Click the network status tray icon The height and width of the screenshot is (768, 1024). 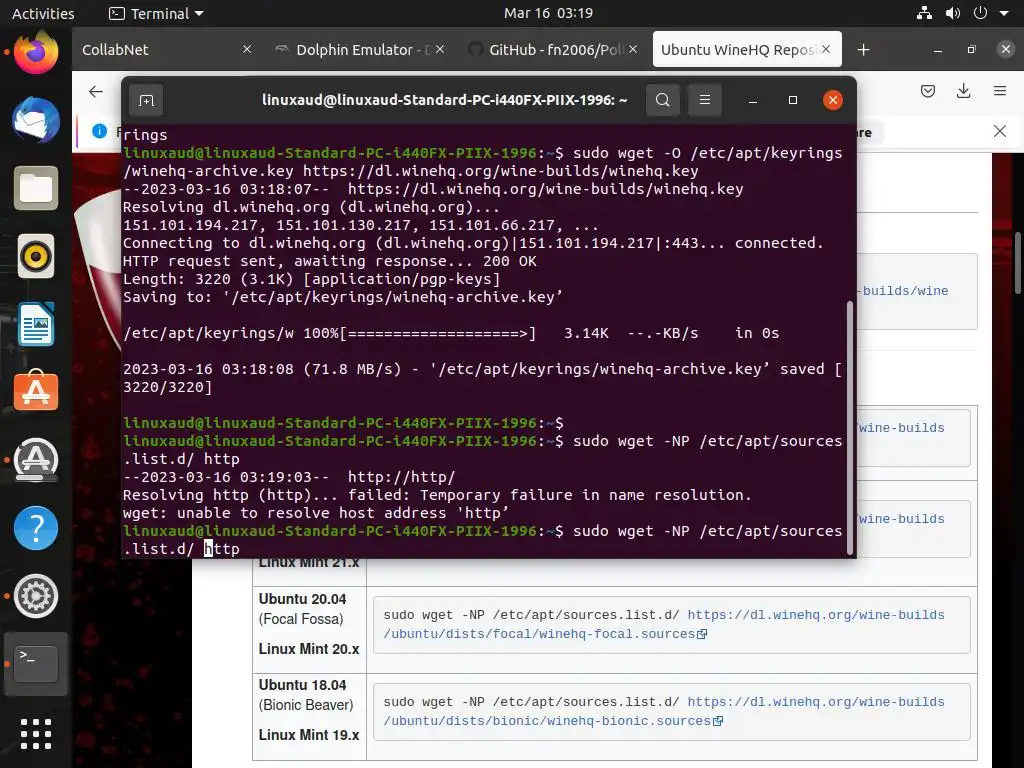click(924, 13)
